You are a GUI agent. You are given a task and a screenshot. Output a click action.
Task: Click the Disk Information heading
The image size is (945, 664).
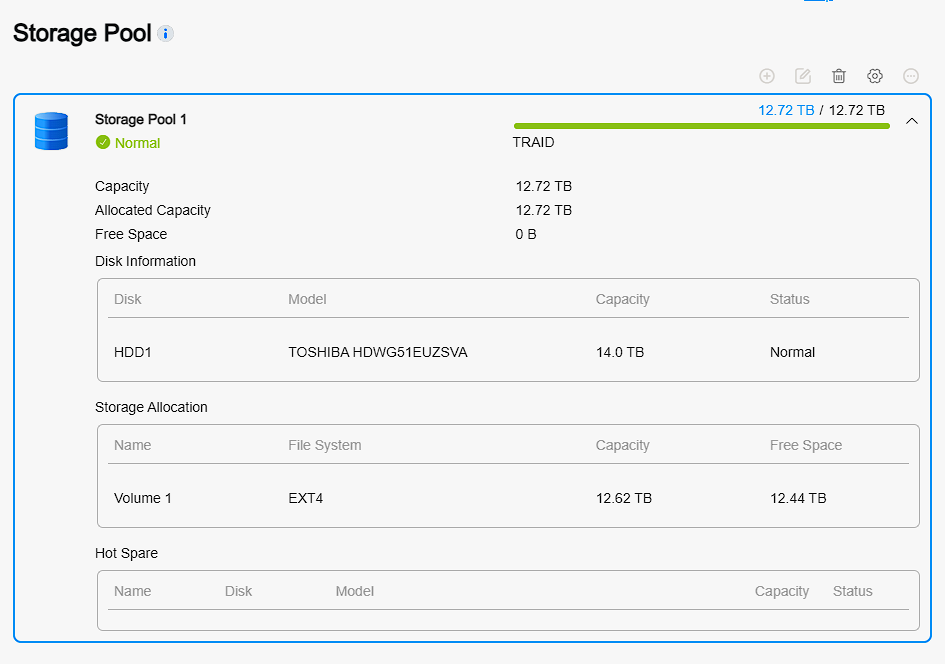coord(145,261)
